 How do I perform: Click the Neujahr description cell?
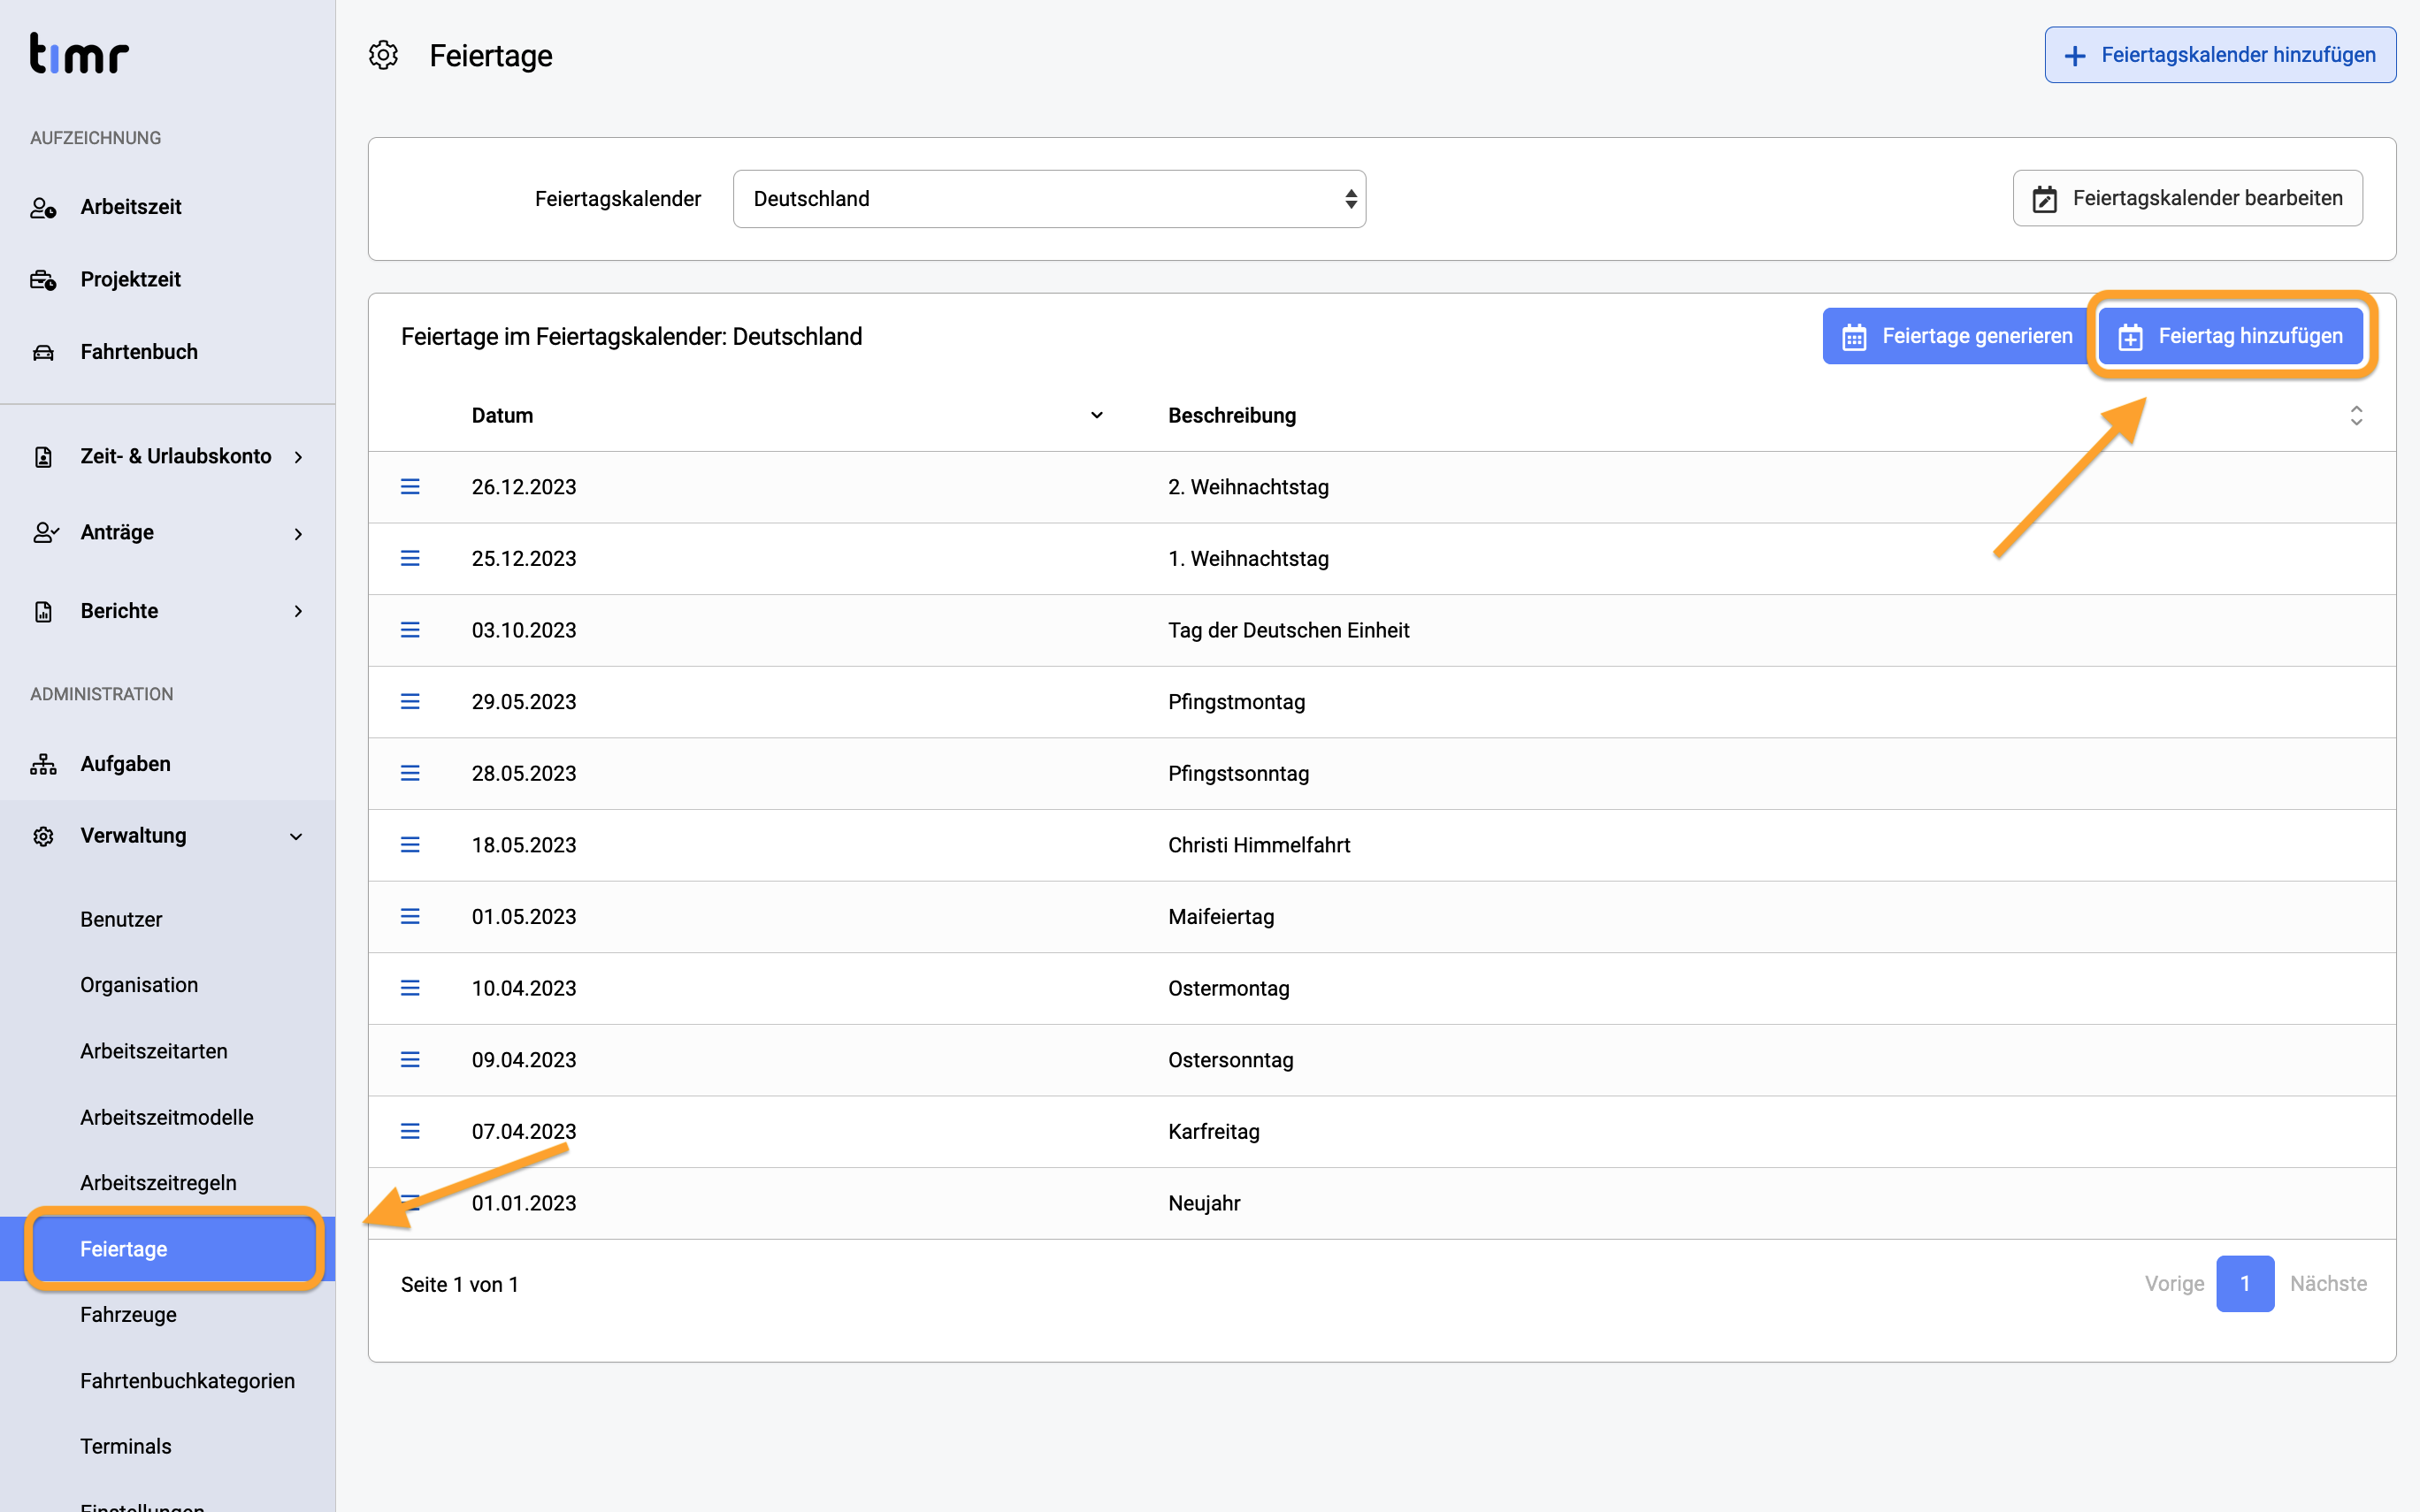click(1204, 1203)
